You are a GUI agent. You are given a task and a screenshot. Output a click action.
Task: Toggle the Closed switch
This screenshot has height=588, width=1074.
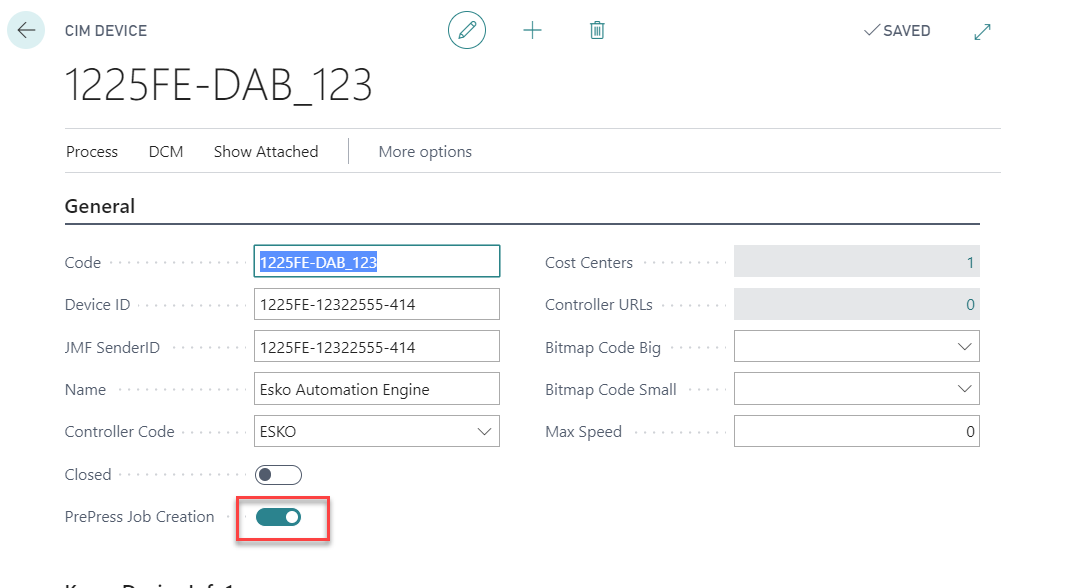tap(278, 475)
